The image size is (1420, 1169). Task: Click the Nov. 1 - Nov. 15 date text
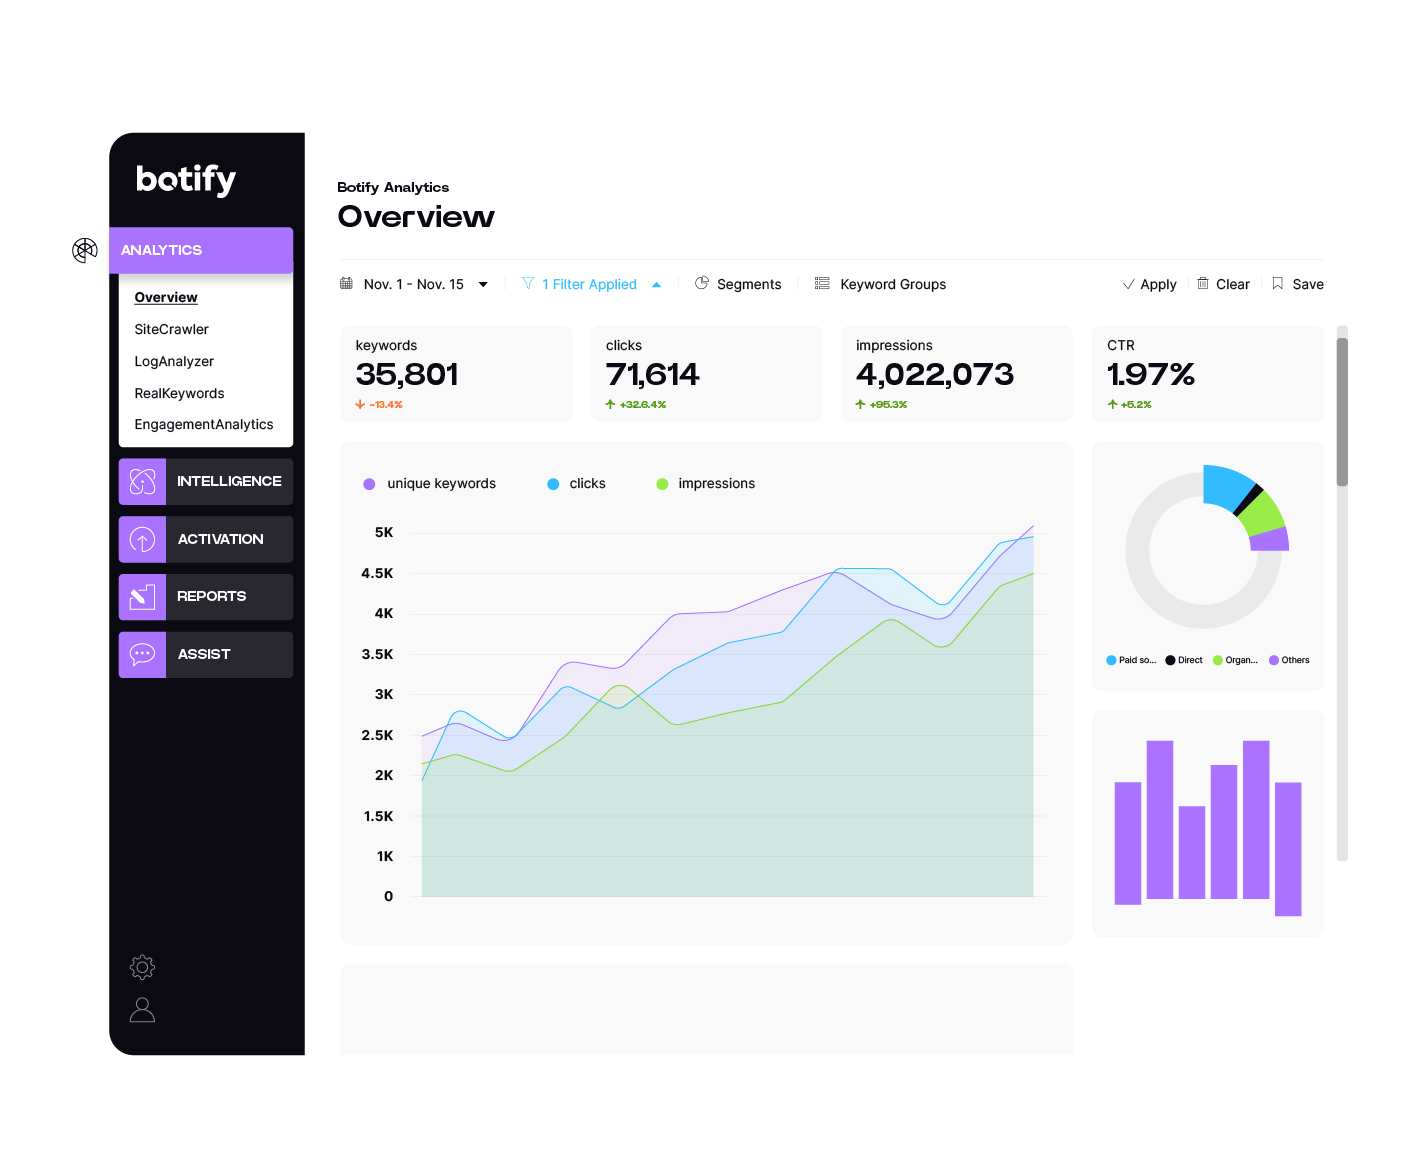pos(414,284)
